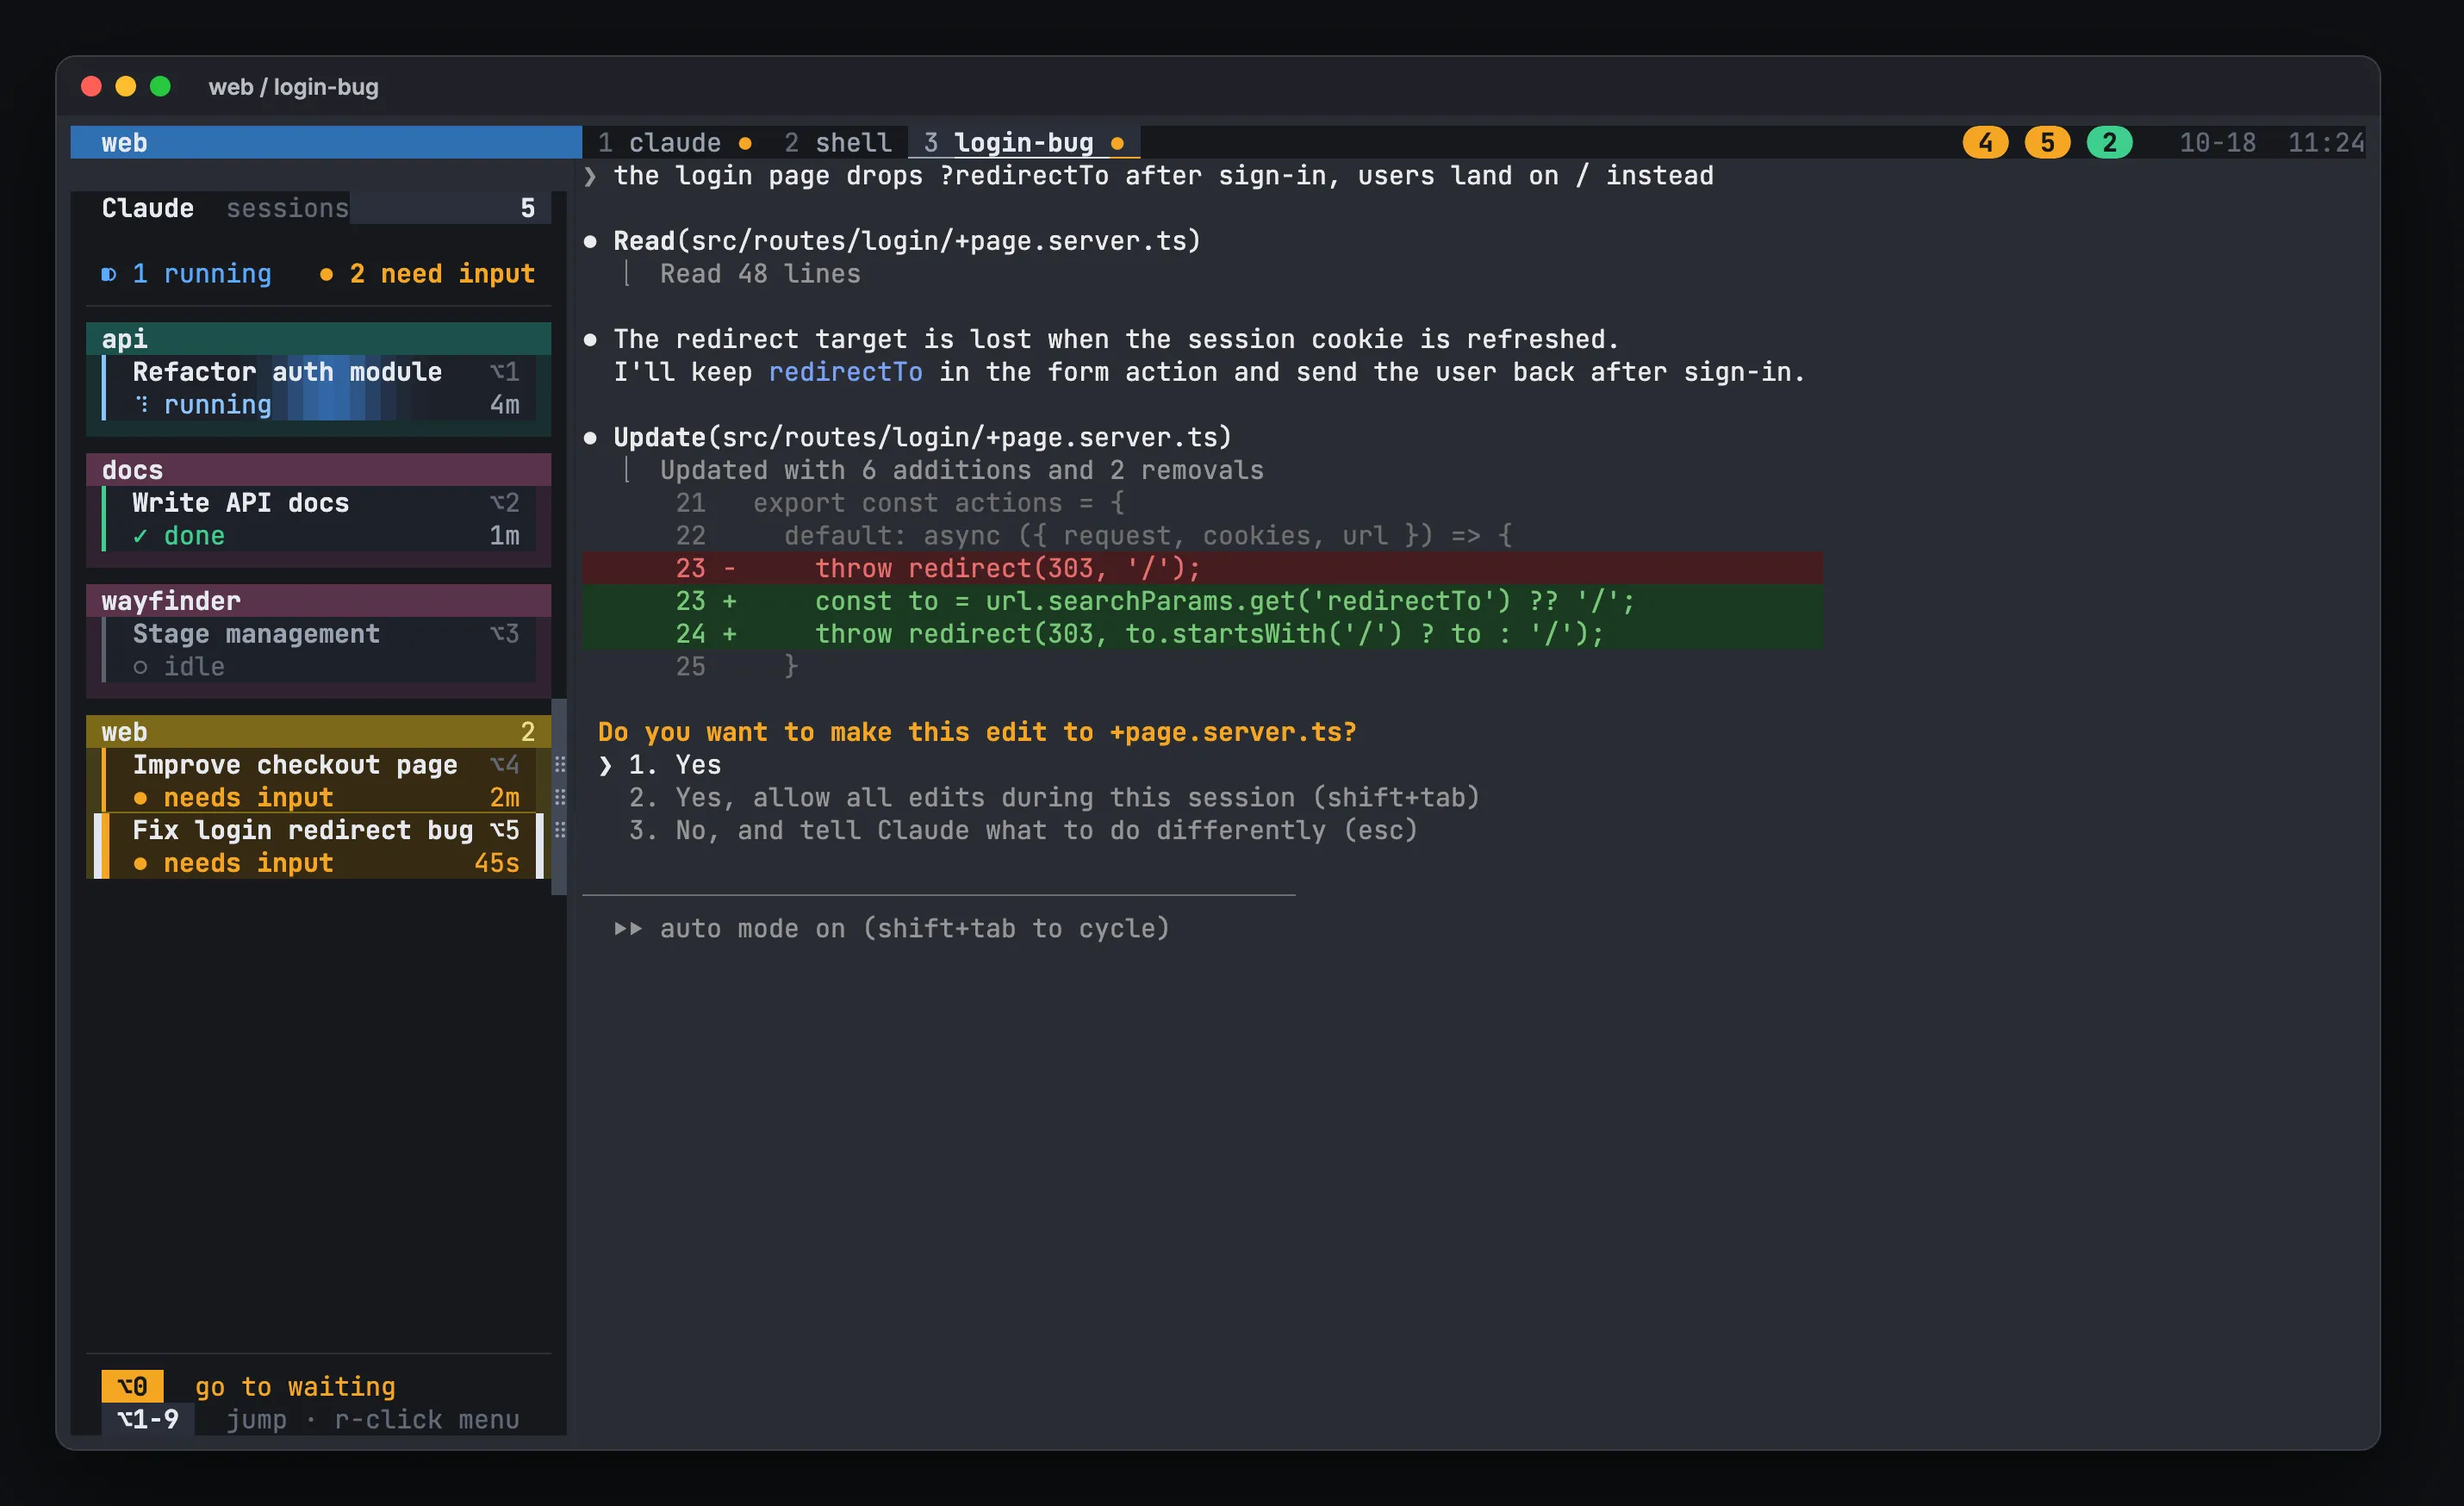Screen dimensions: 2464x1506
Task: Click the orange dot on login-bug tab
Action: [1117, 144]
